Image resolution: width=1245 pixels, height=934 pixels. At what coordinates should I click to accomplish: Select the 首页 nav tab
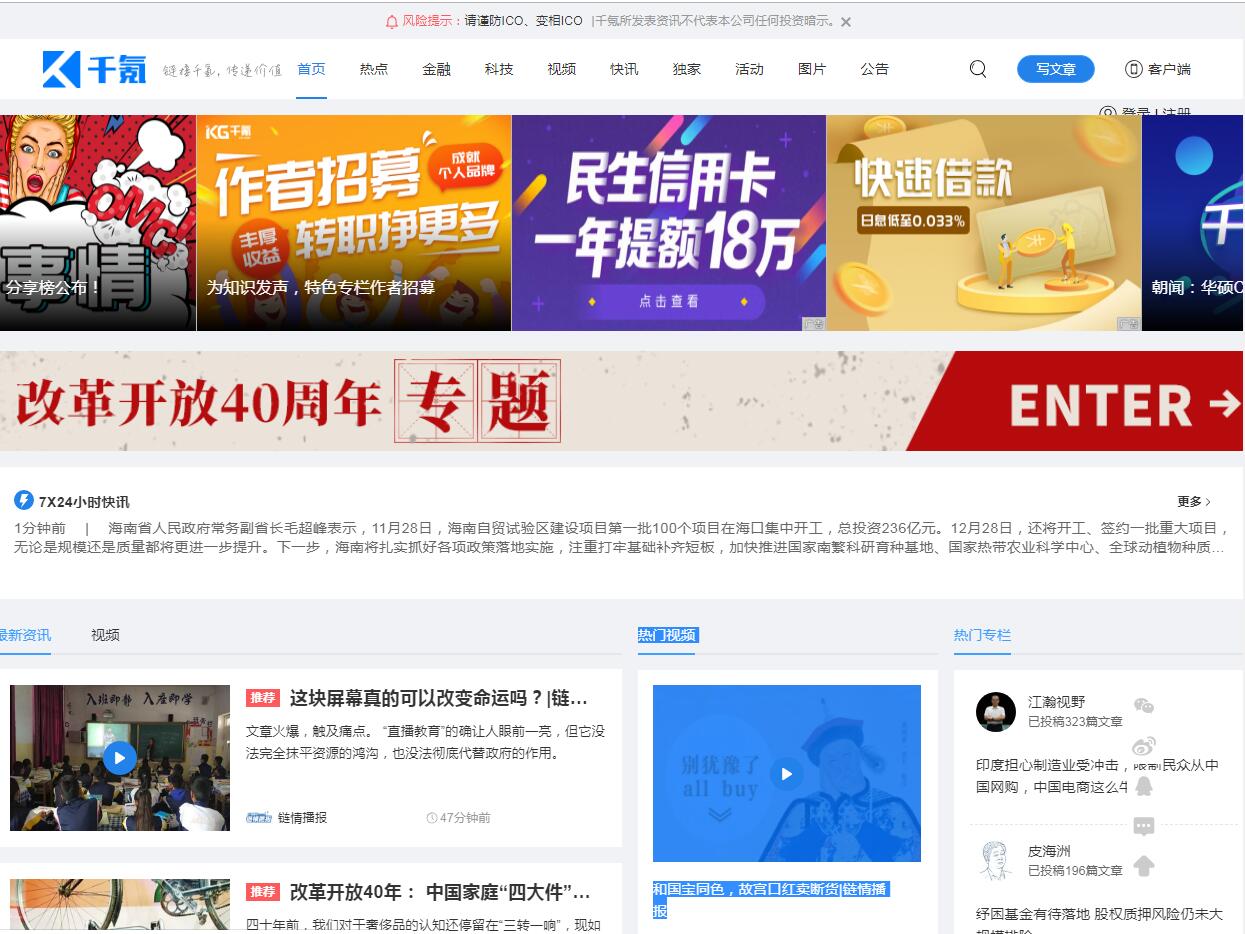coord(311,69)
